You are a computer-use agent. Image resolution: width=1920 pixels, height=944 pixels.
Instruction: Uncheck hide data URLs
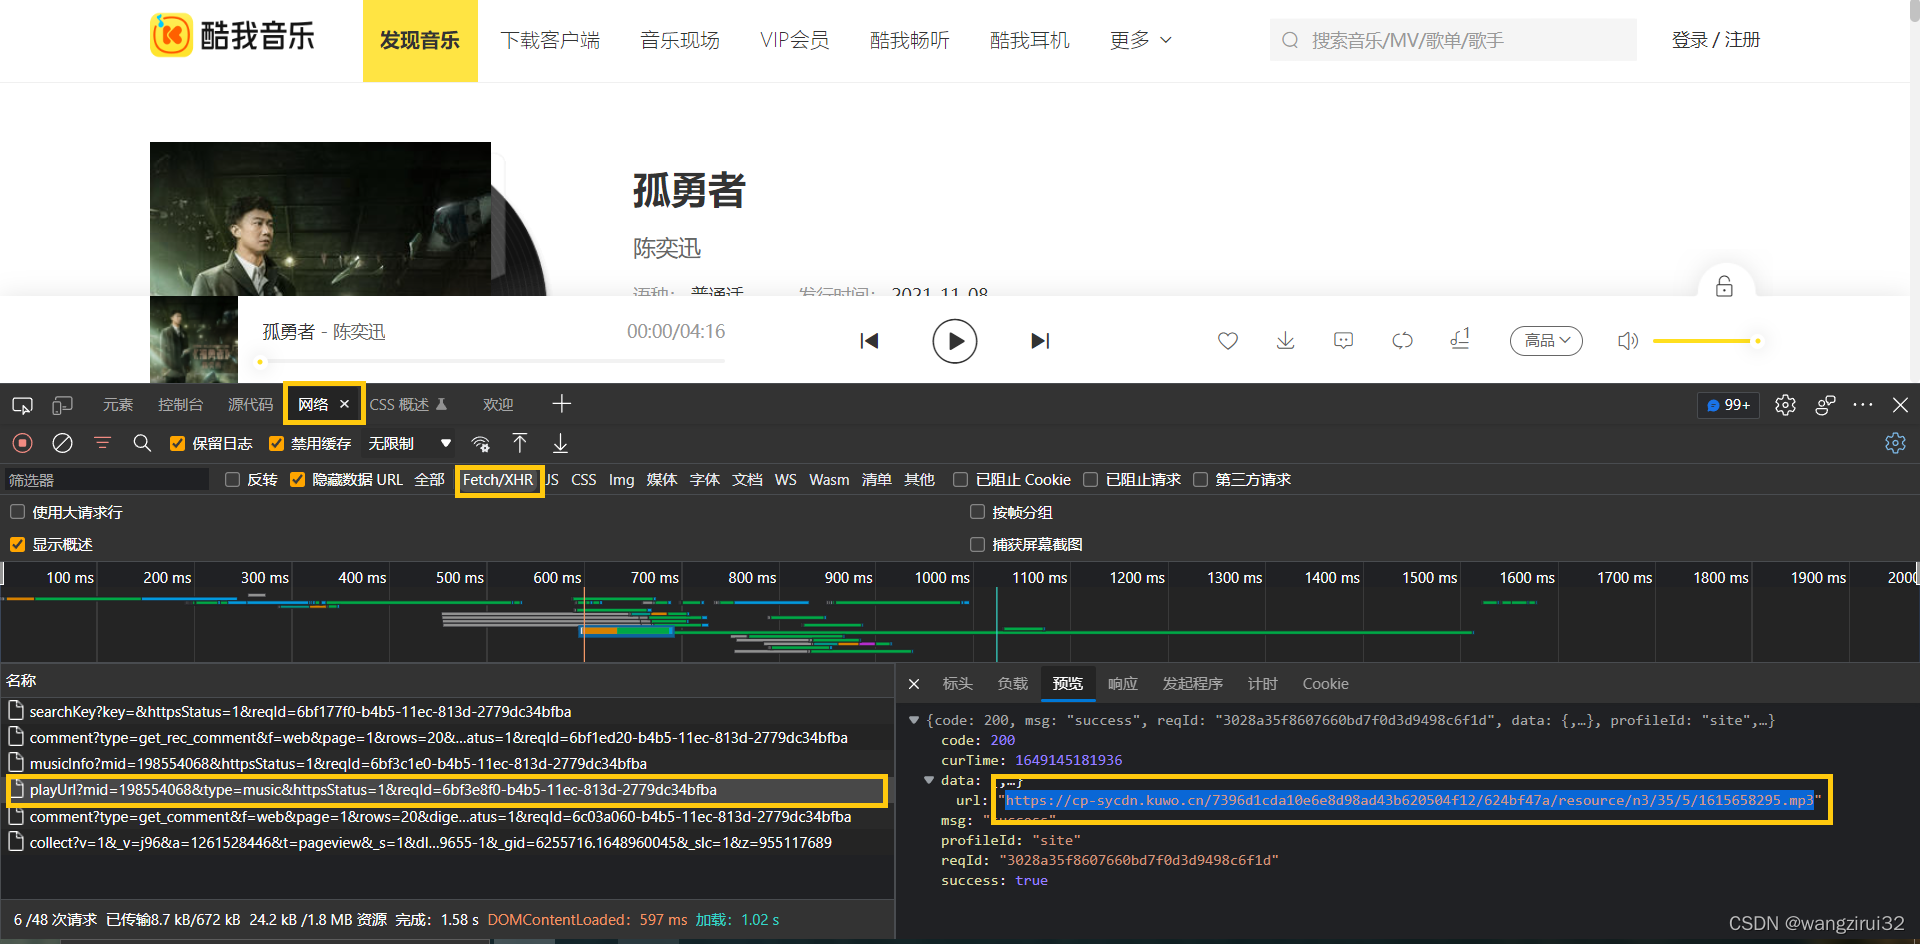[298, 480]
